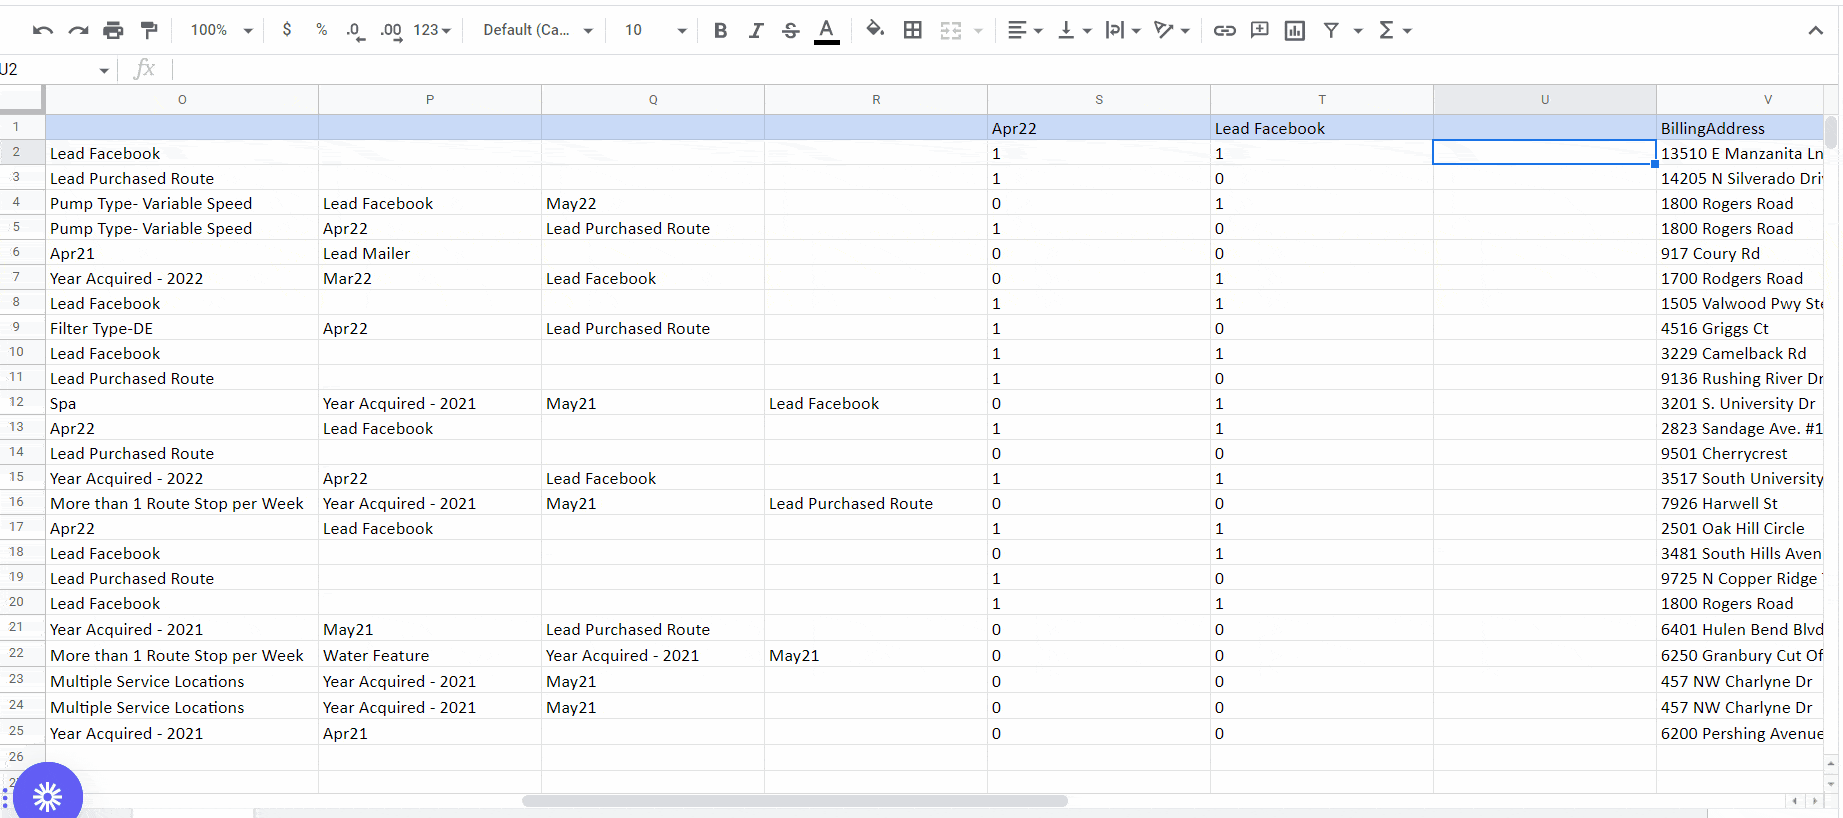Collapse the toolbar with the up chevron
Viewport: 1843px width, 818px height.
tap(1815, 31)
